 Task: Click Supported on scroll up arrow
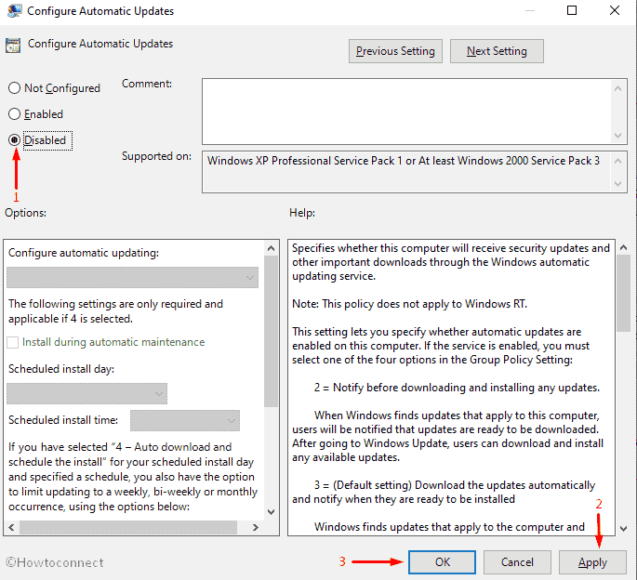pos(618,161)
